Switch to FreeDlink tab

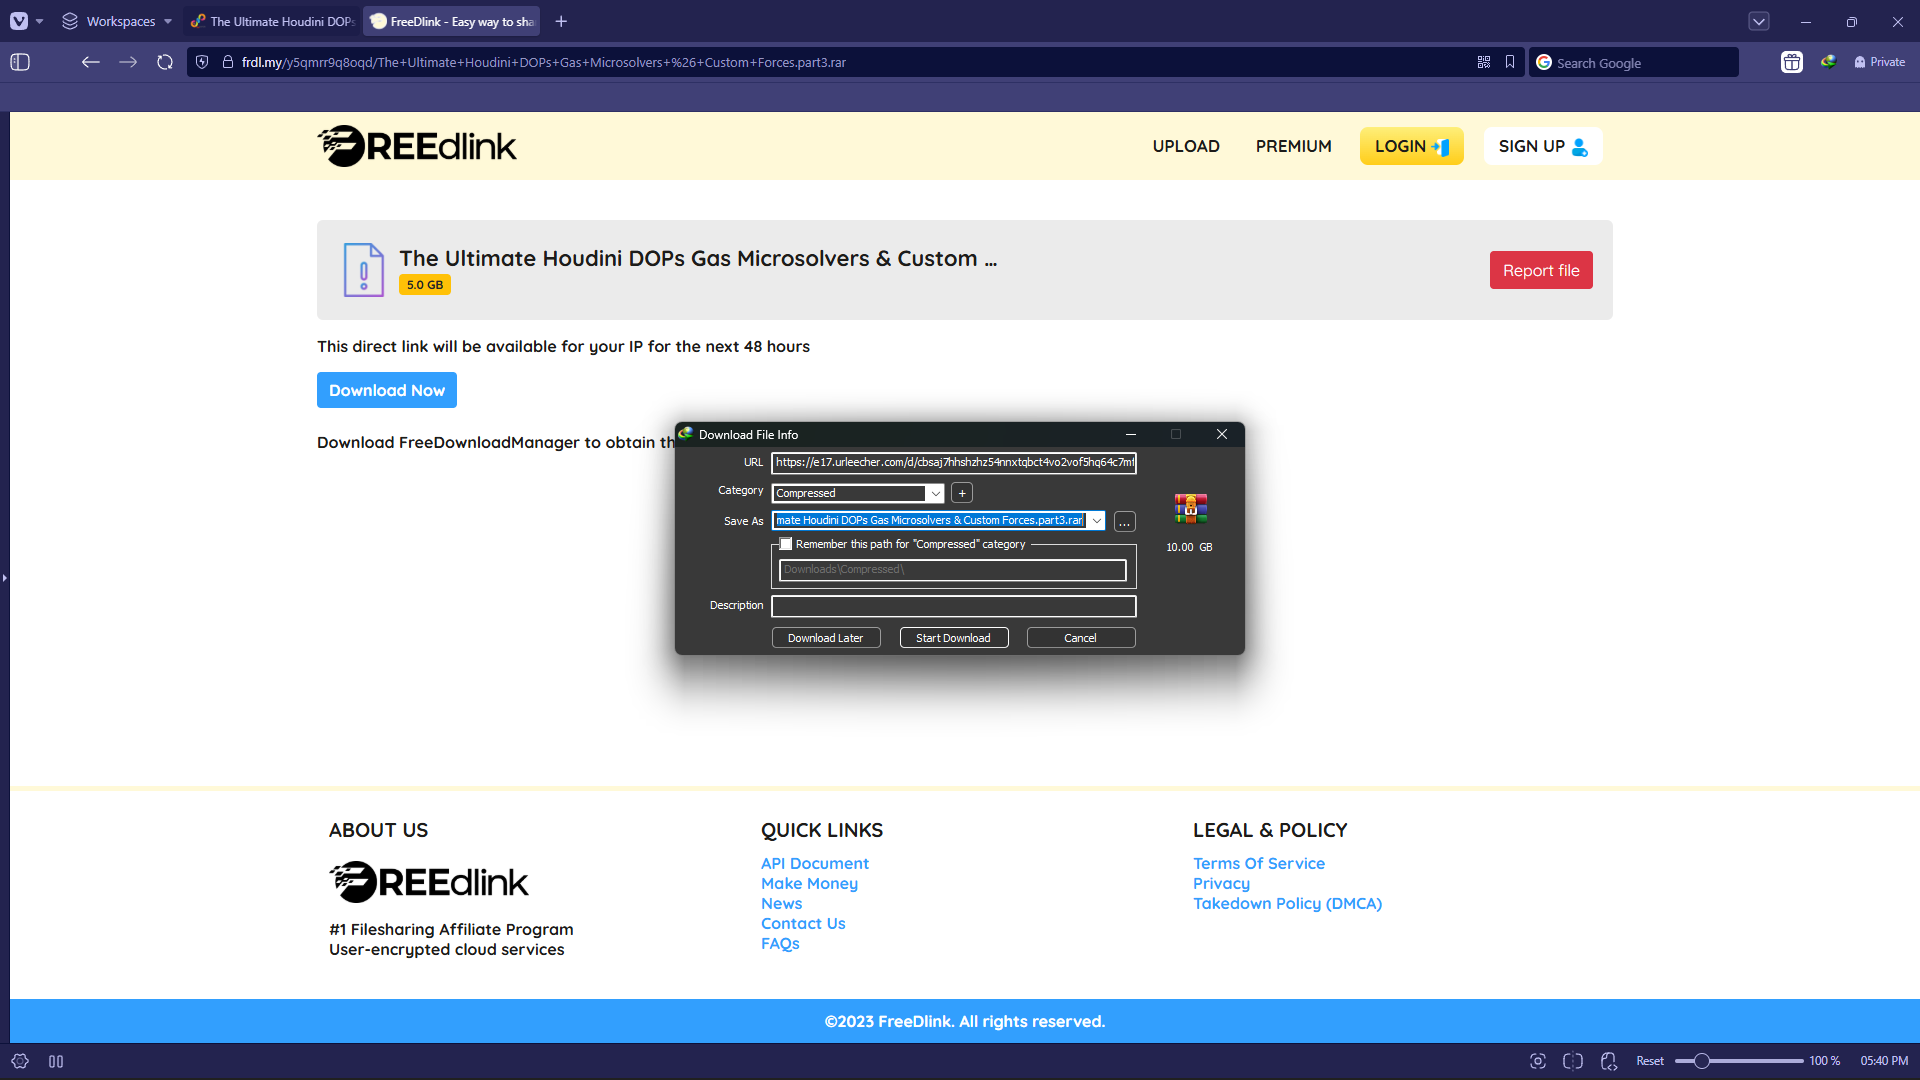(452, 21)
